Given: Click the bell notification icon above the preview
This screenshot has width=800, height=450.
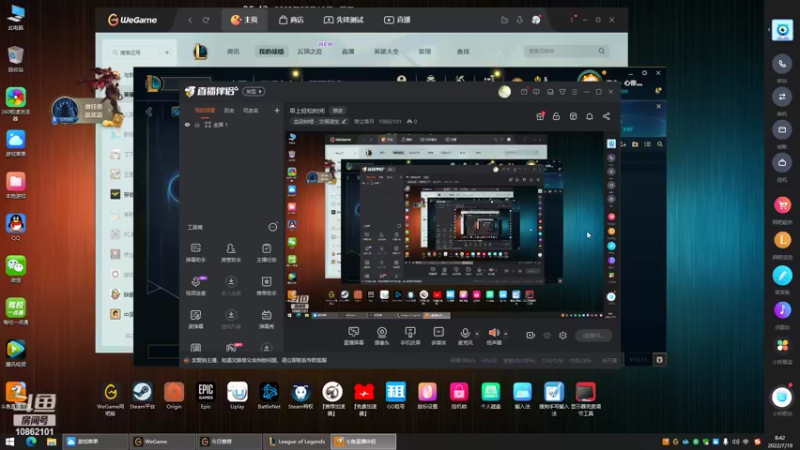Looking at the screenshot, I should tap(589, 116).
